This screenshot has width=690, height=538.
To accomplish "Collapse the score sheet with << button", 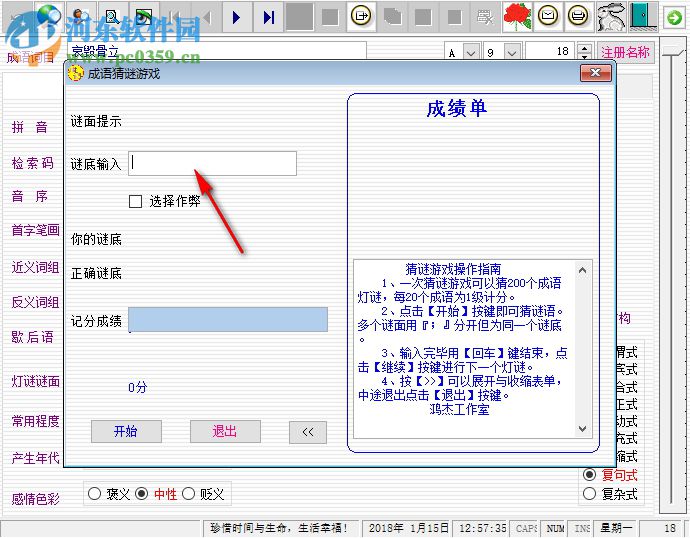I will point(308,432).
